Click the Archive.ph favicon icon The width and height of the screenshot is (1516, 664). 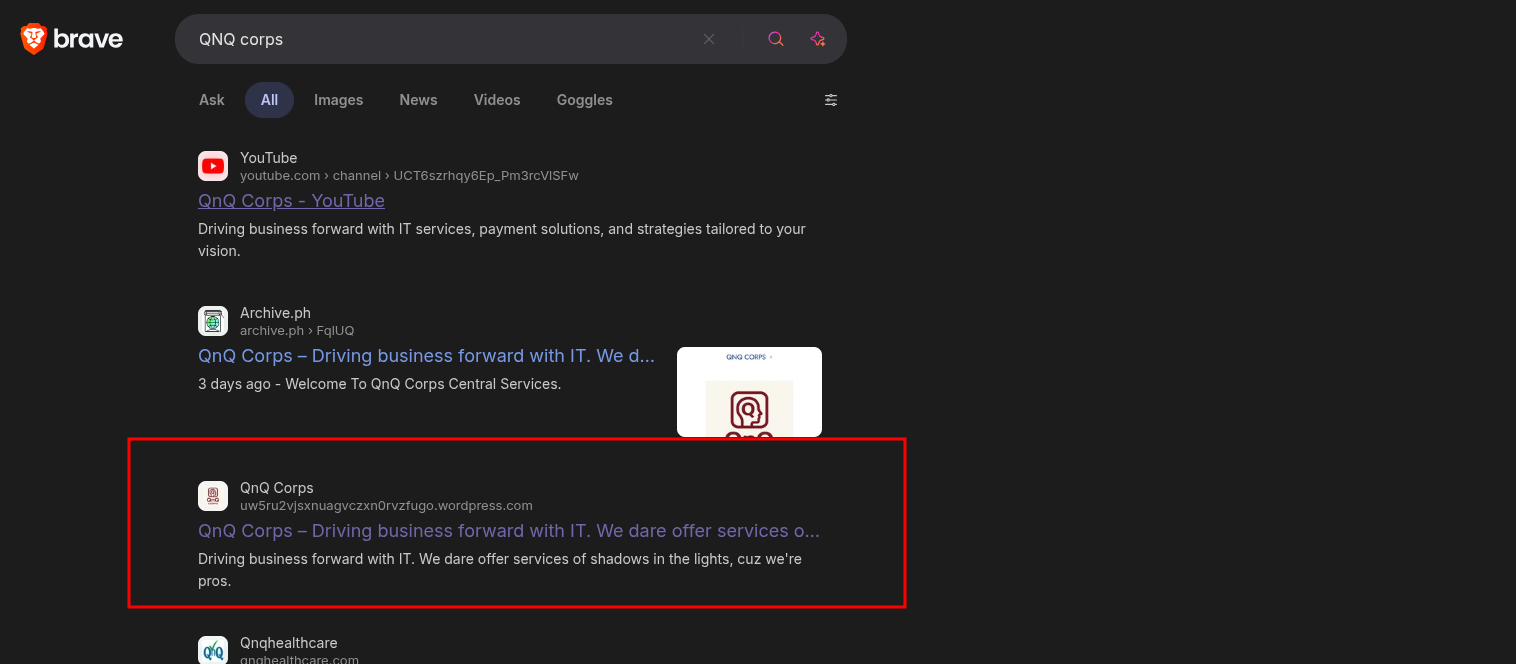tap(213, 321)
